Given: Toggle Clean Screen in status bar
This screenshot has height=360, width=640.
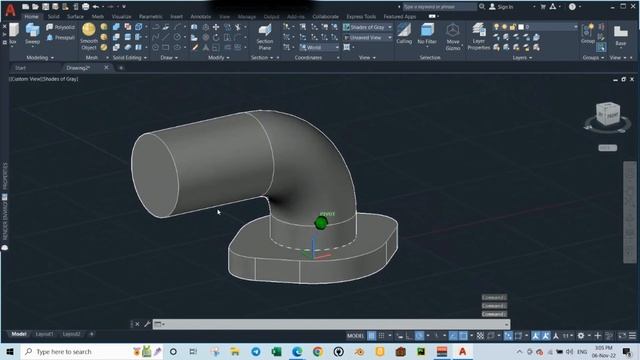Looking at the screenshot, I should (622, 336).
